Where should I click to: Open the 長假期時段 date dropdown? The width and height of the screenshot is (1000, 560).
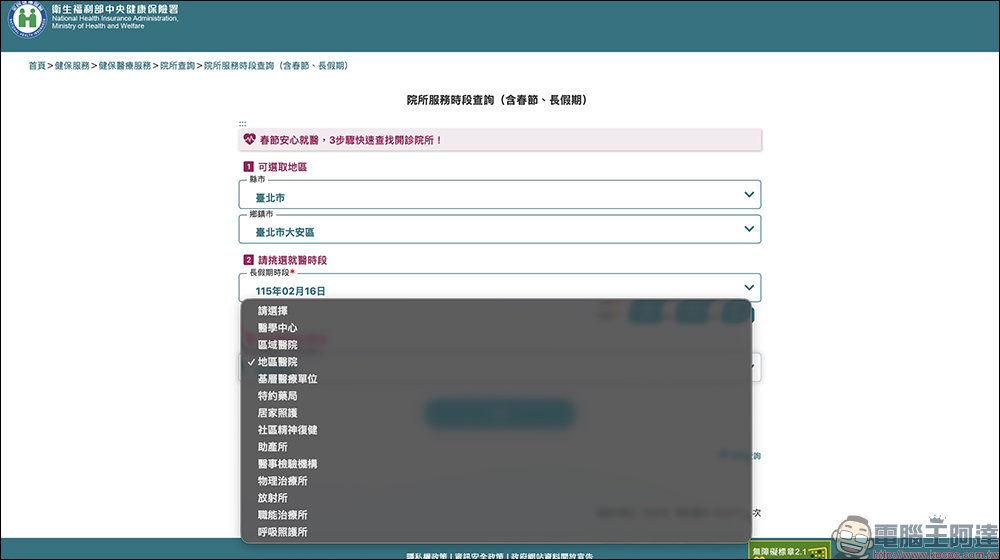point(499,288)
